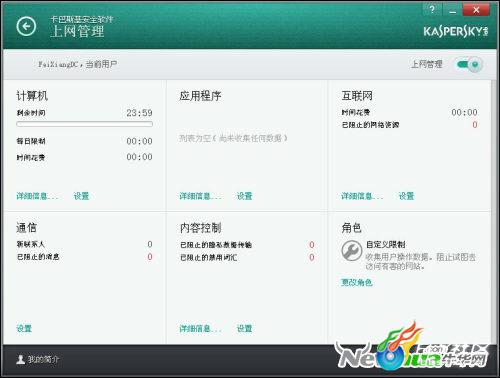Open 设置 for 计算机 section
This screenshot has height=378, width=500.
81,196
